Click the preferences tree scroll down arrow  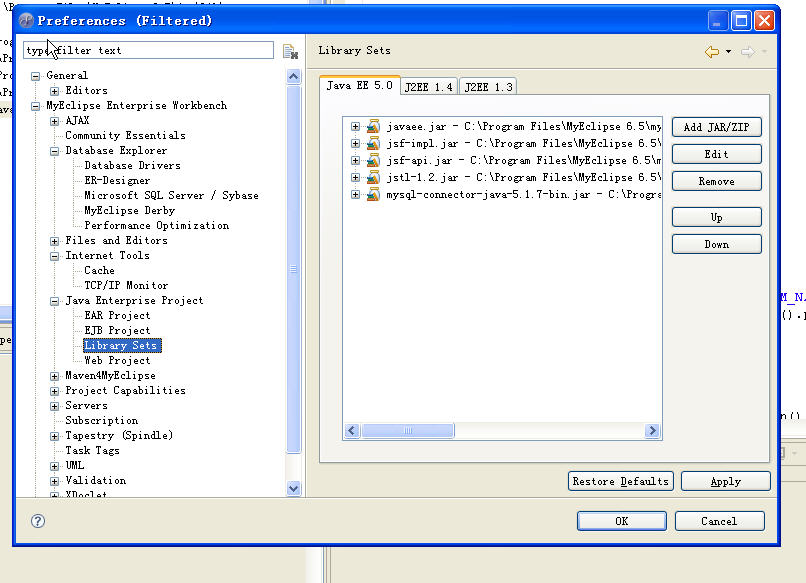coord(294,488)
